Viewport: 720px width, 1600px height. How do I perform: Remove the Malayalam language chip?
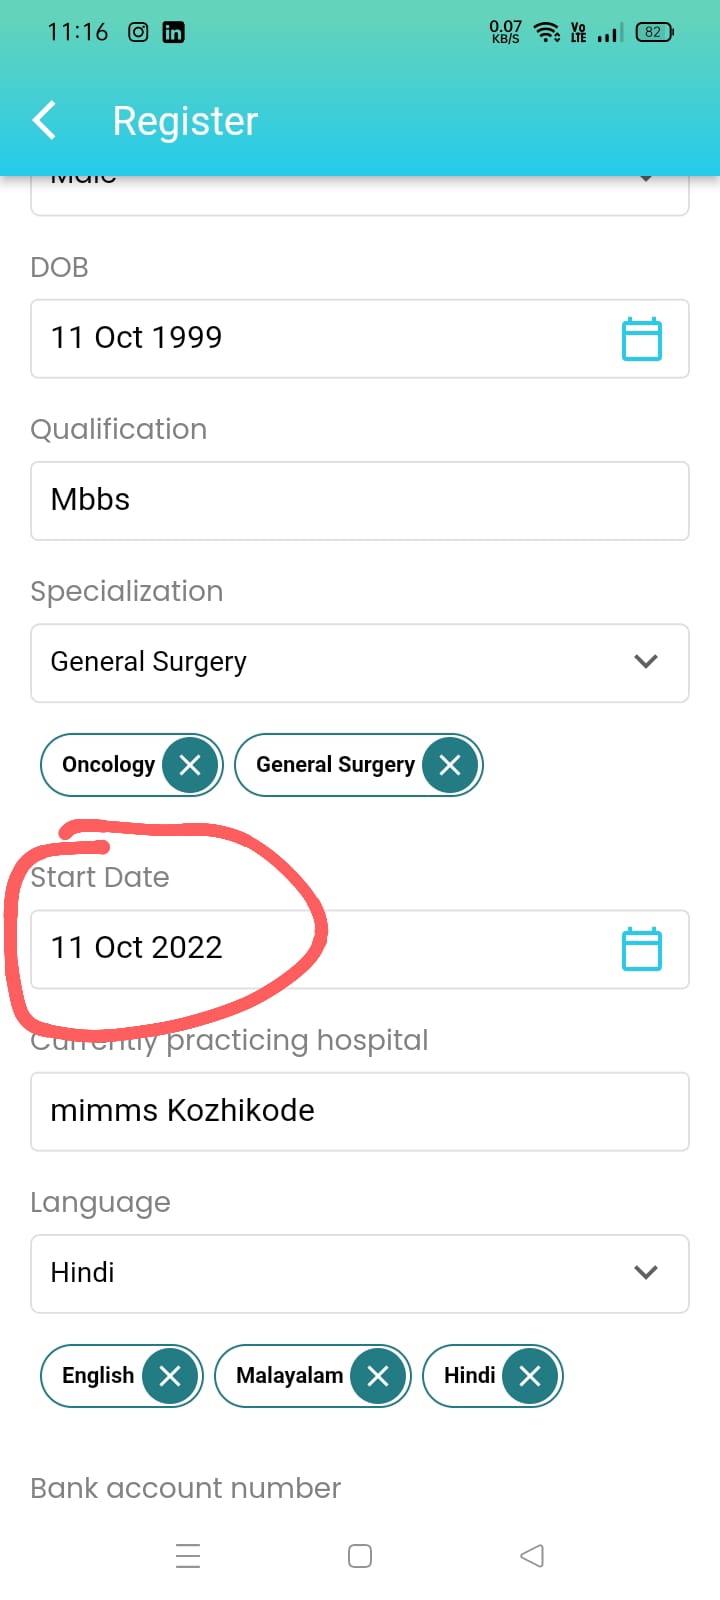[378, 1376]
